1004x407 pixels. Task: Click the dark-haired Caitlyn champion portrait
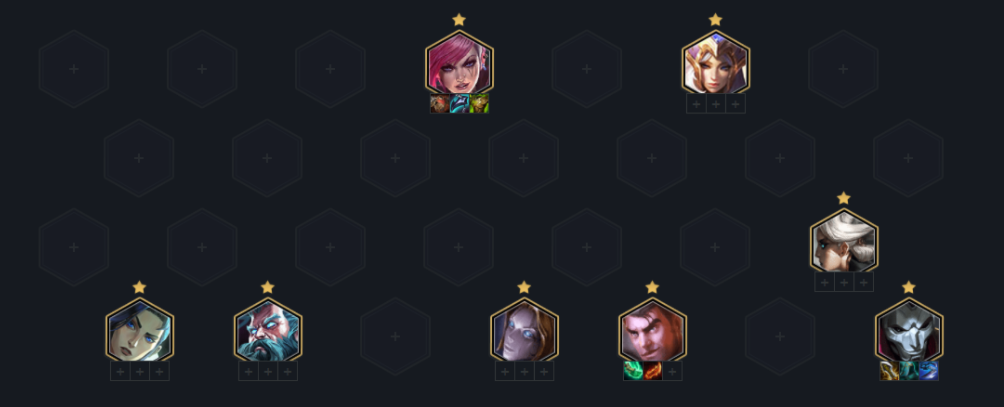[140, 332]
